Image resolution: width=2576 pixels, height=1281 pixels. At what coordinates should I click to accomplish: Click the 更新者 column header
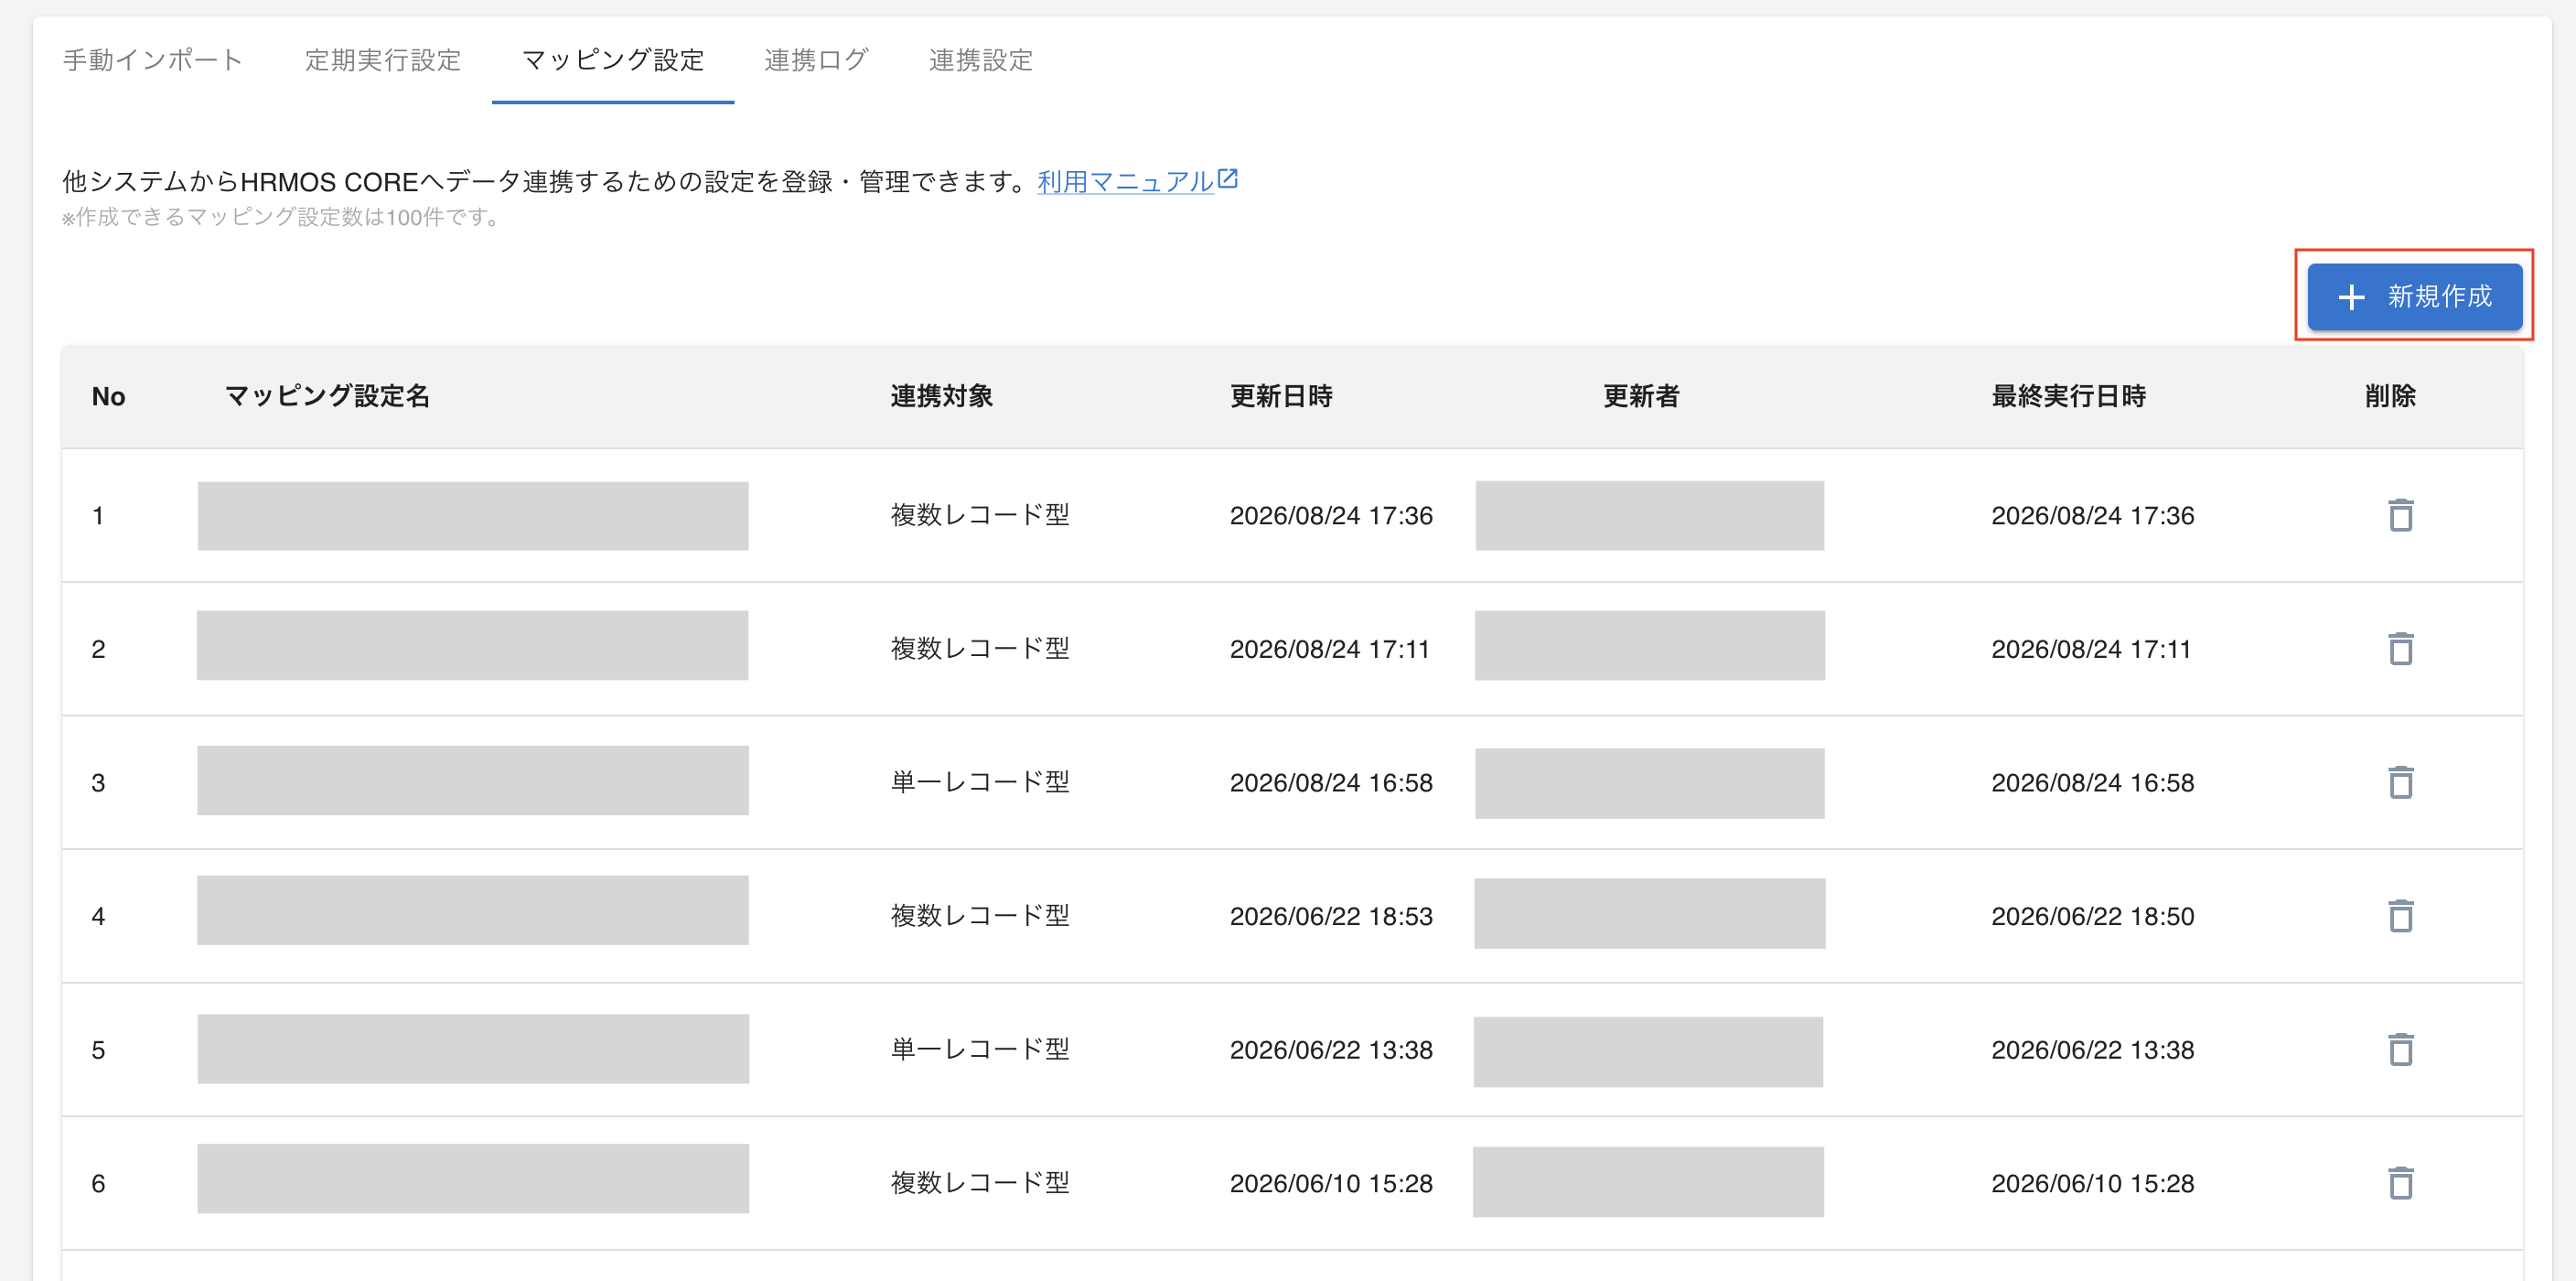click(x=1641, y=396)
